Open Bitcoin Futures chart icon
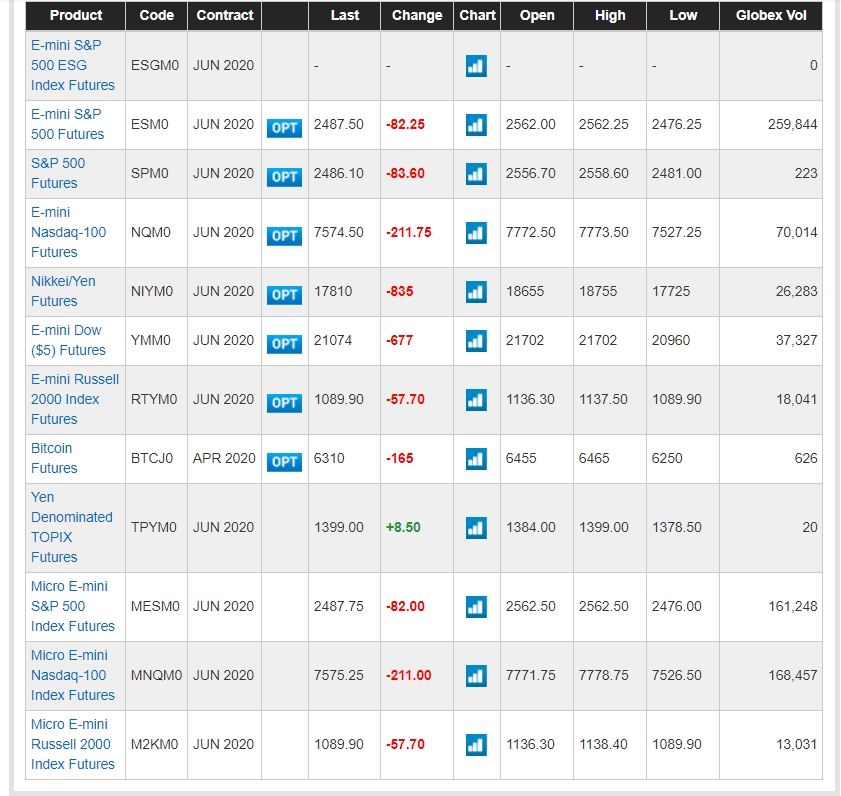 476,459
